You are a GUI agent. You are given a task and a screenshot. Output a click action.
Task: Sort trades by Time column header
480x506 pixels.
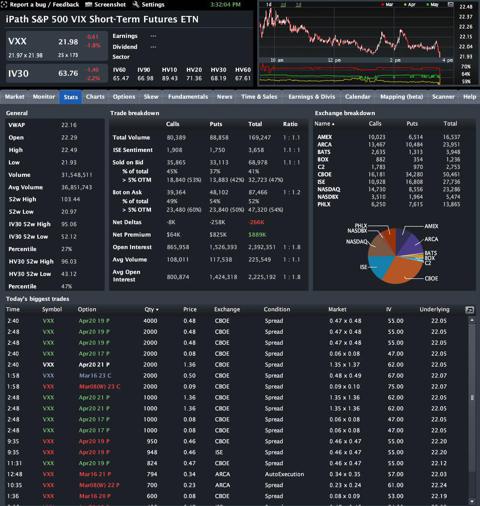click(x=13, y=309)
